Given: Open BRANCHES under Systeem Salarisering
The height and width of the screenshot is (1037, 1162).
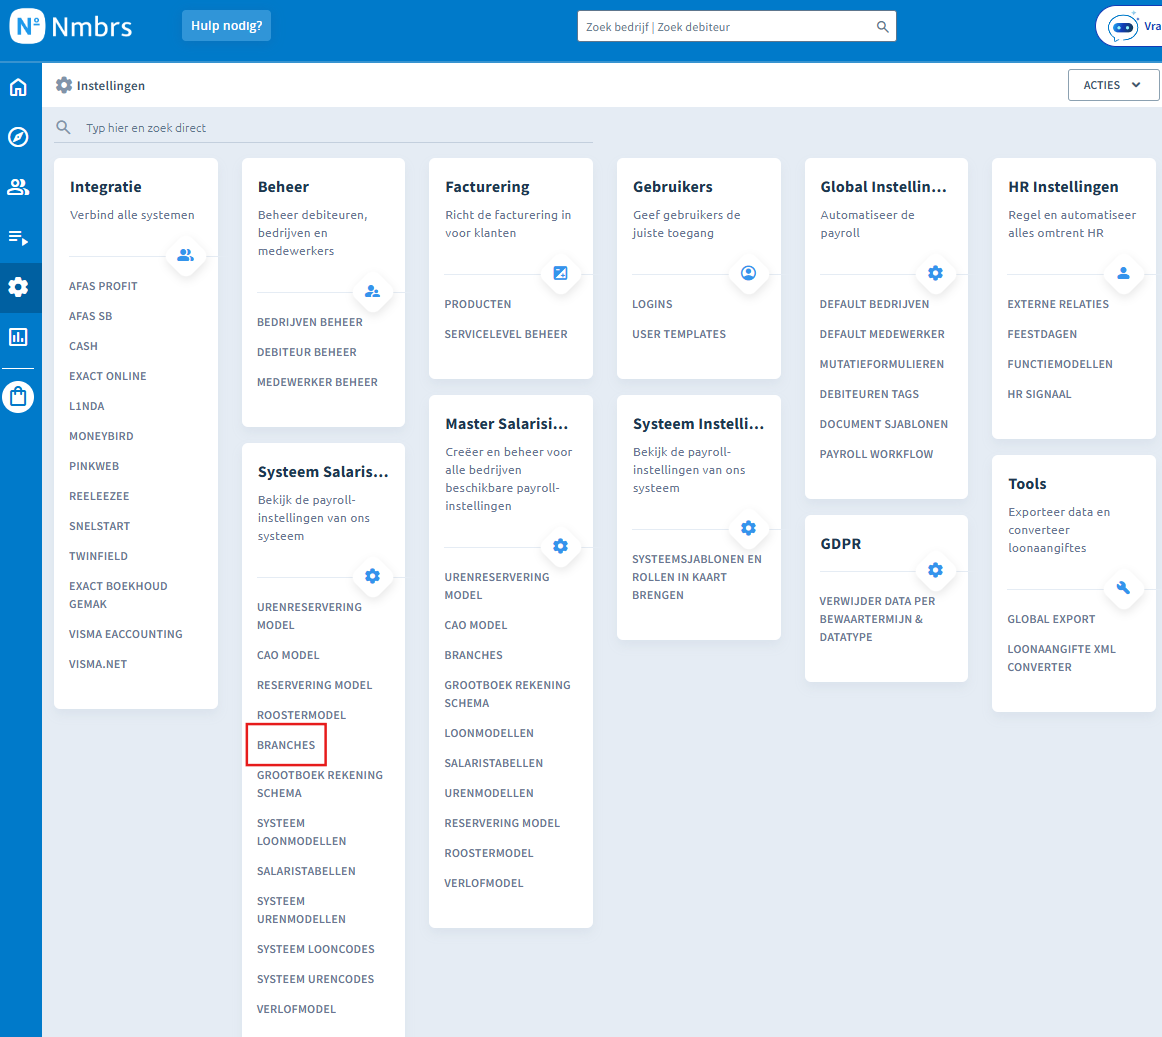Looking at the screenshot, I should coord(286,745).
